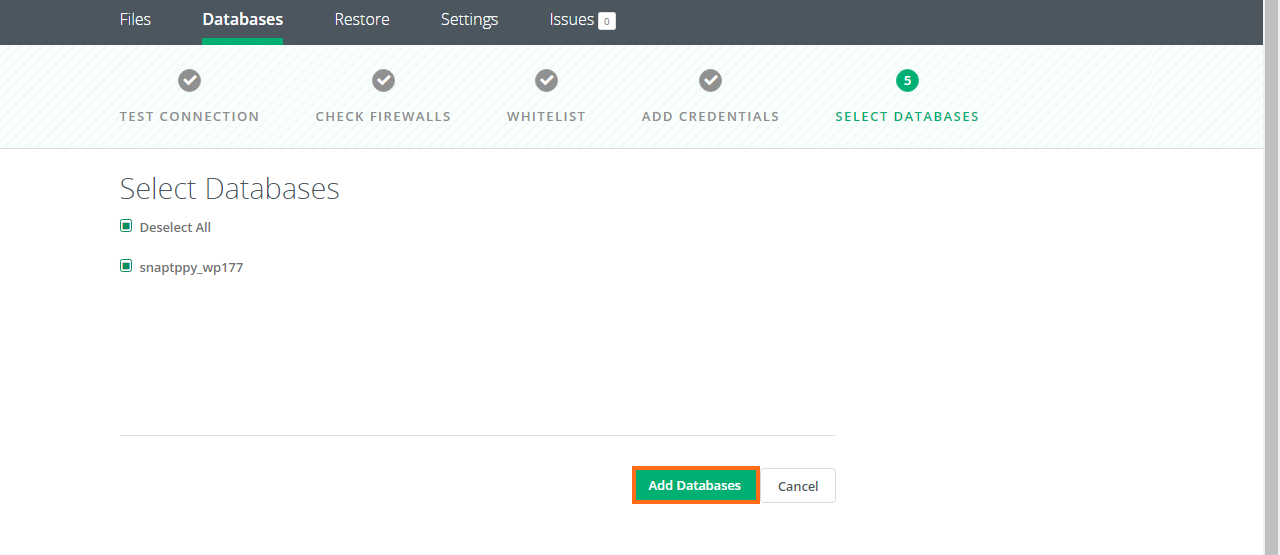
Task: Click the Cancel button
Action: (x=798, y=486)
